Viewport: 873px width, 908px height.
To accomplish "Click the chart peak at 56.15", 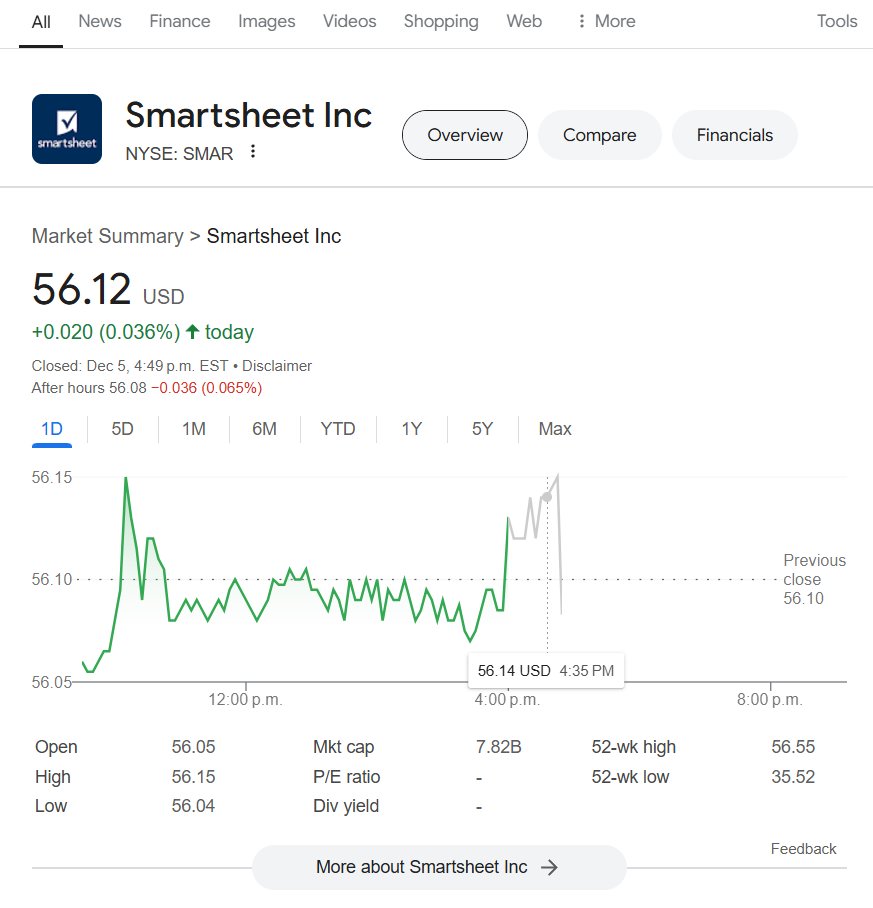I will coord(126,478).
